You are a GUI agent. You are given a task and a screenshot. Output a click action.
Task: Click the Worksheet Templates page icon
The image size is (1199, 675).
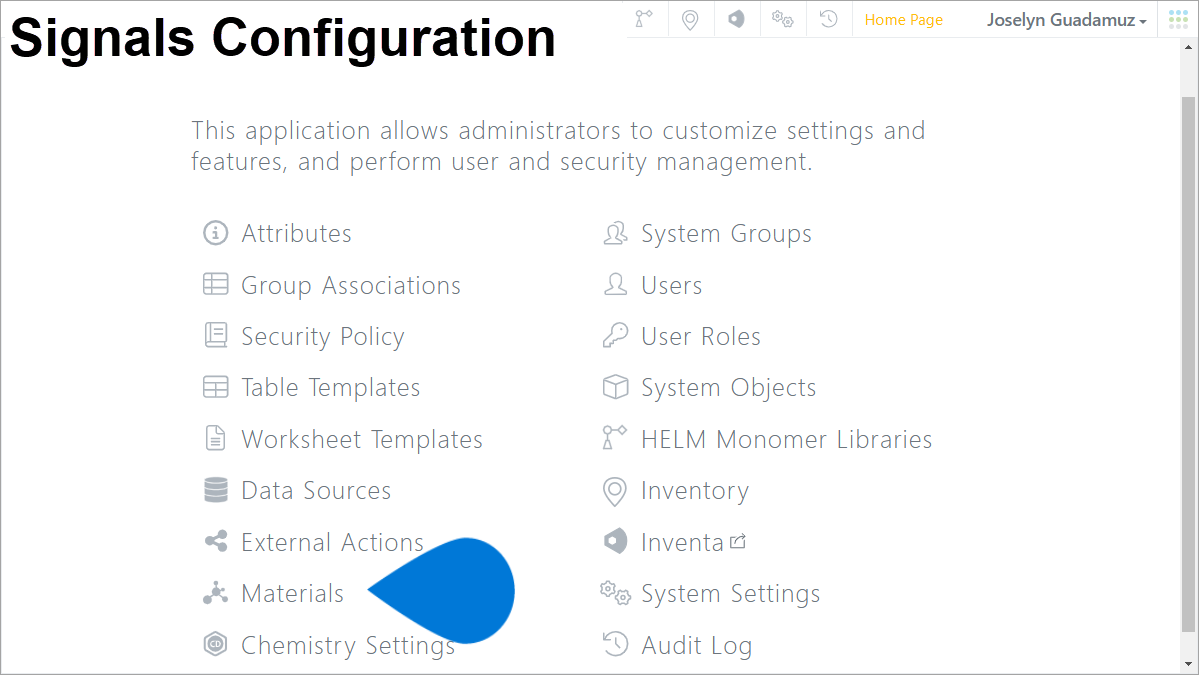216,438
